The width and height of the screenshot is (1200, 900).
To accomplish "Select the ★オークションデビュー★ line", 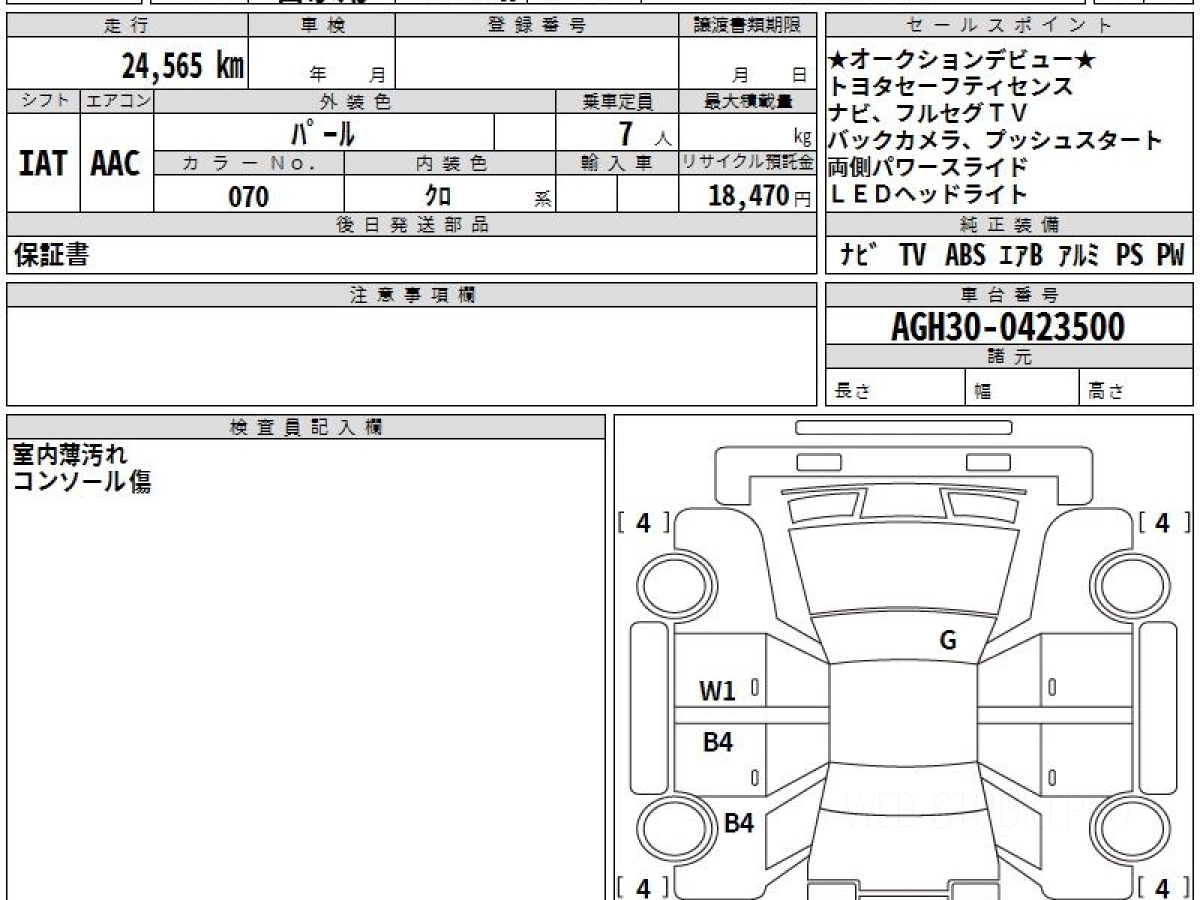I will 962,61.
